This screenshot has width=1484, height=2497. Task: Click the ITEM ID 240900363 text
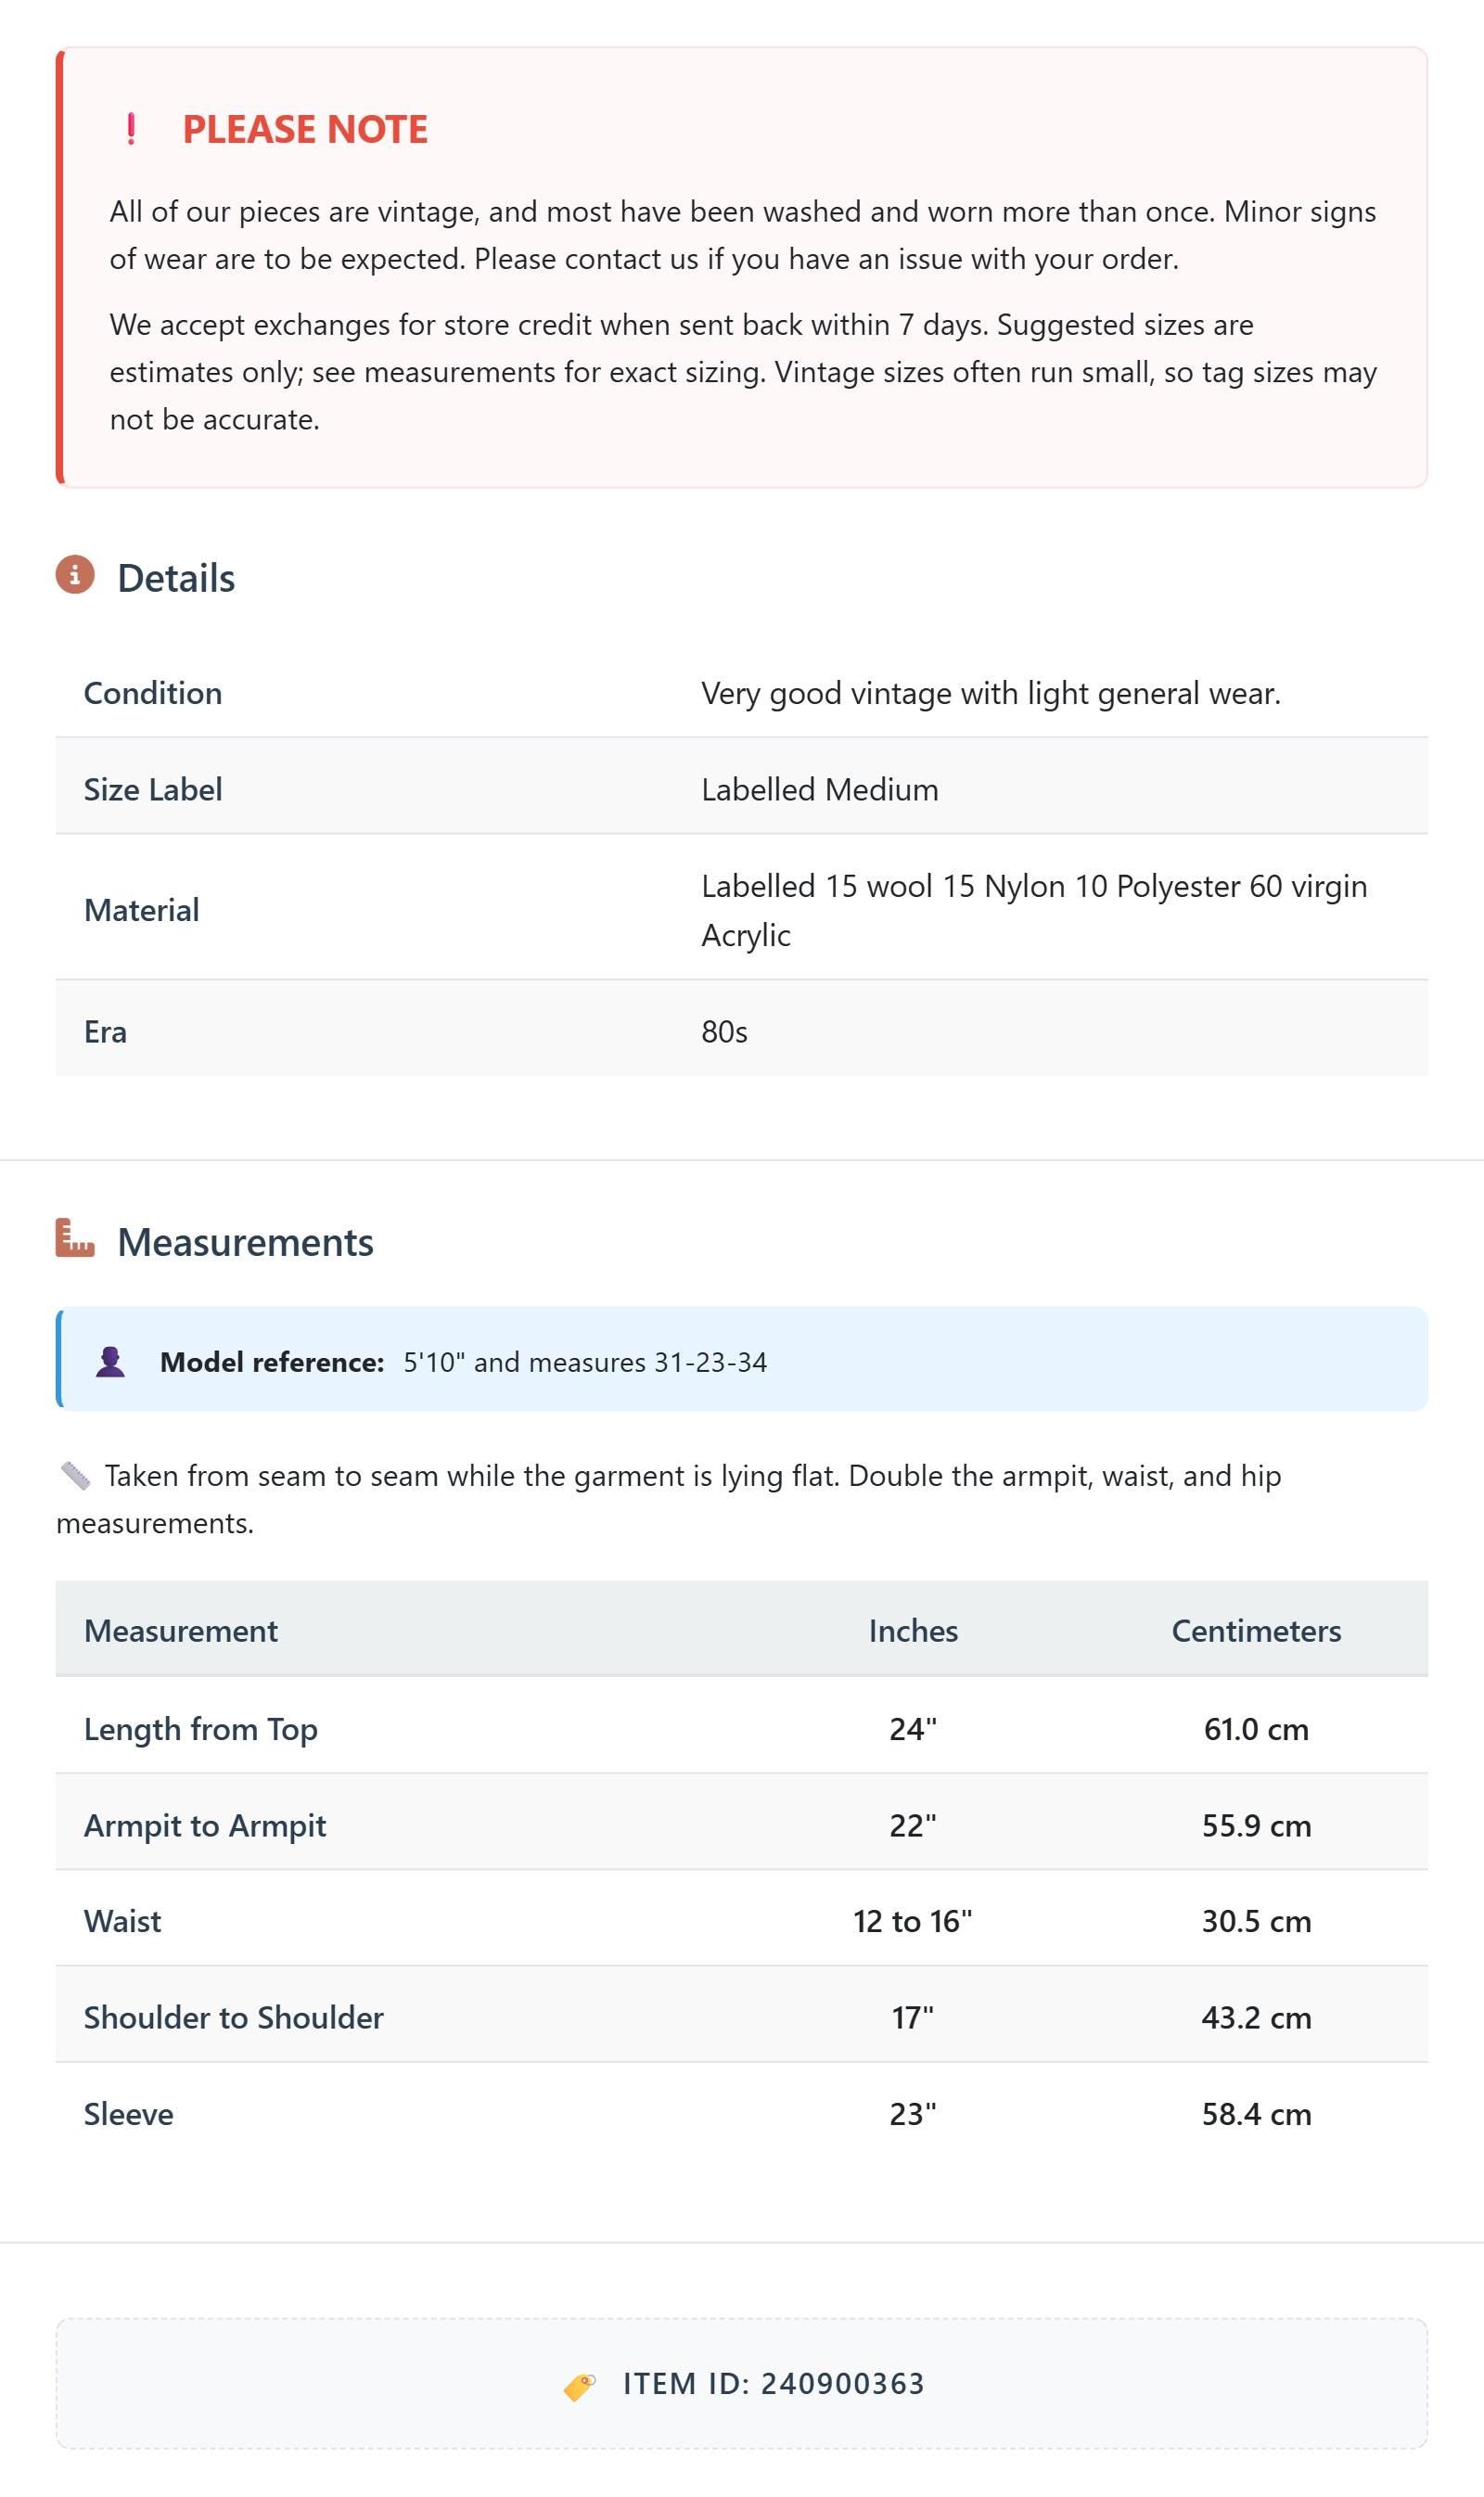[774, 2384]
